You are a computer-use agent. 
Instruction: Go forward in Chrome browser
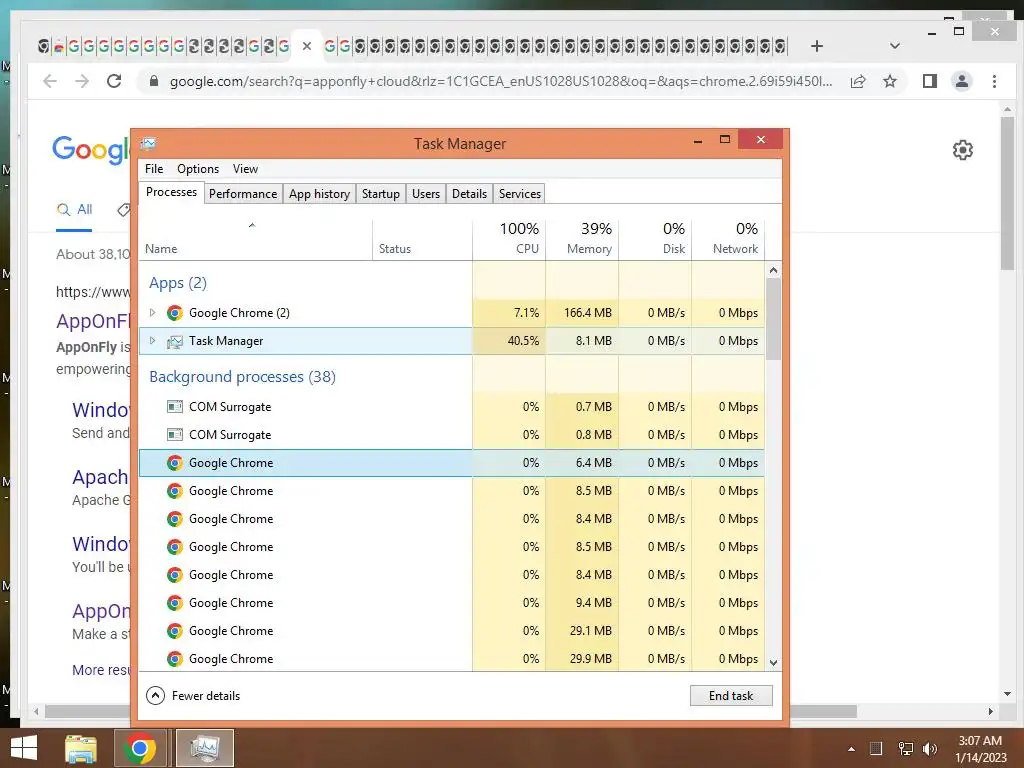click(x=82, y=81)
